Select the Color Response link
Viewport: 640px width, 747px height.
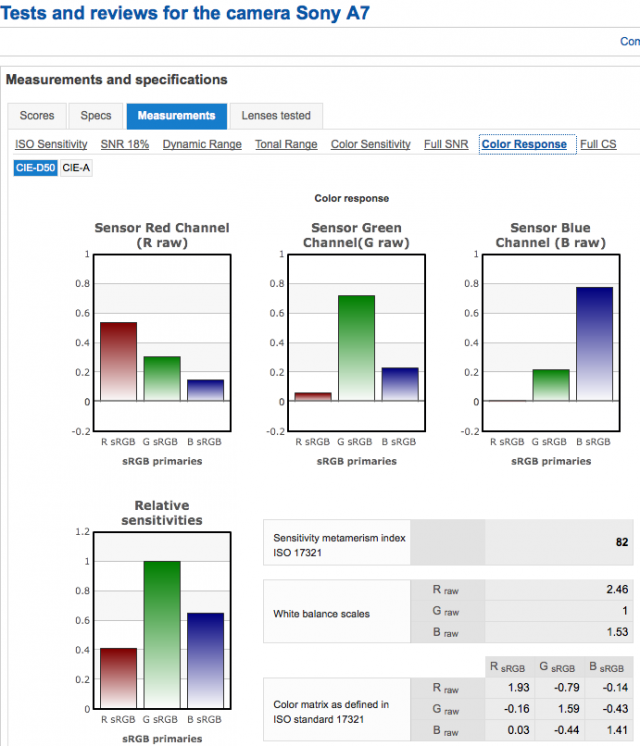[524, 144]
